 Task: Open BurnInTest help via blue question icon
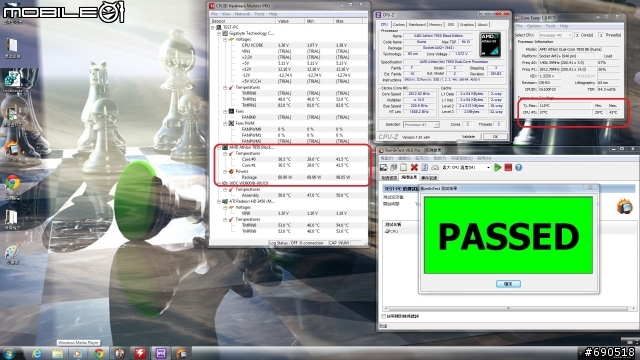[x=518, y=167]
